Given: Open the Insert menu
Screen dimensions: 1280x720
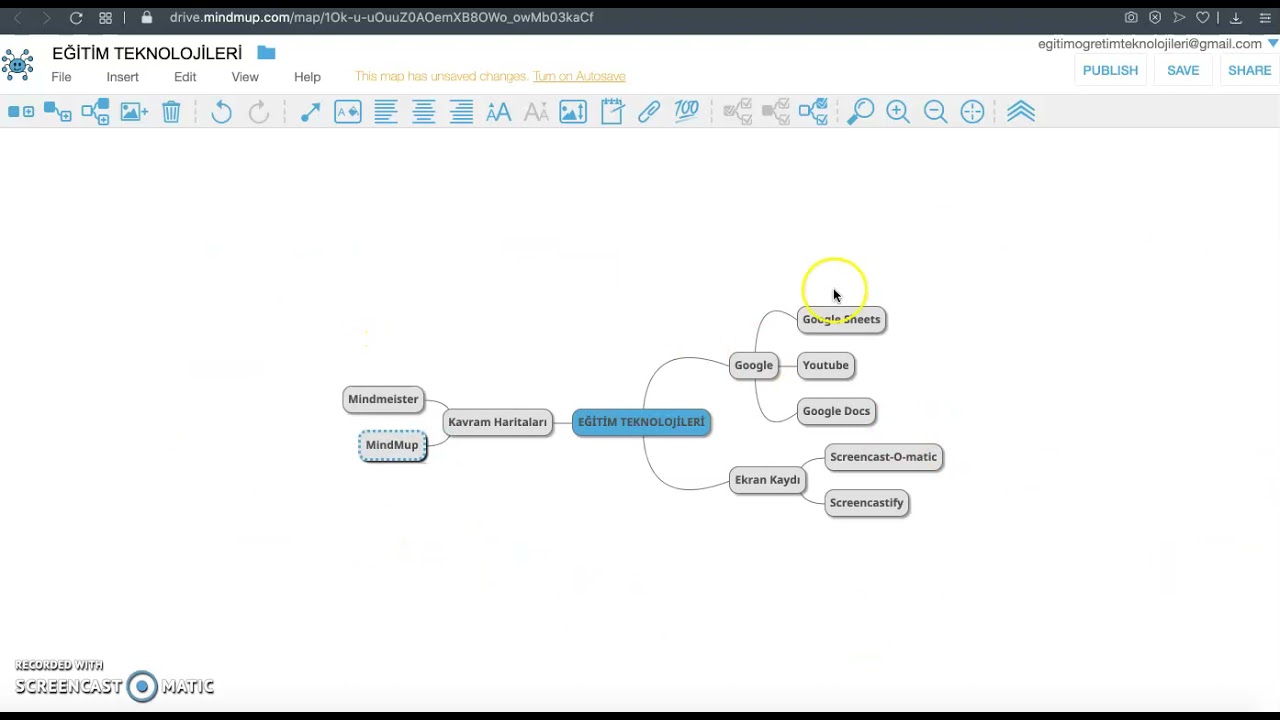Looking at the screenshot, I should 123,77.
